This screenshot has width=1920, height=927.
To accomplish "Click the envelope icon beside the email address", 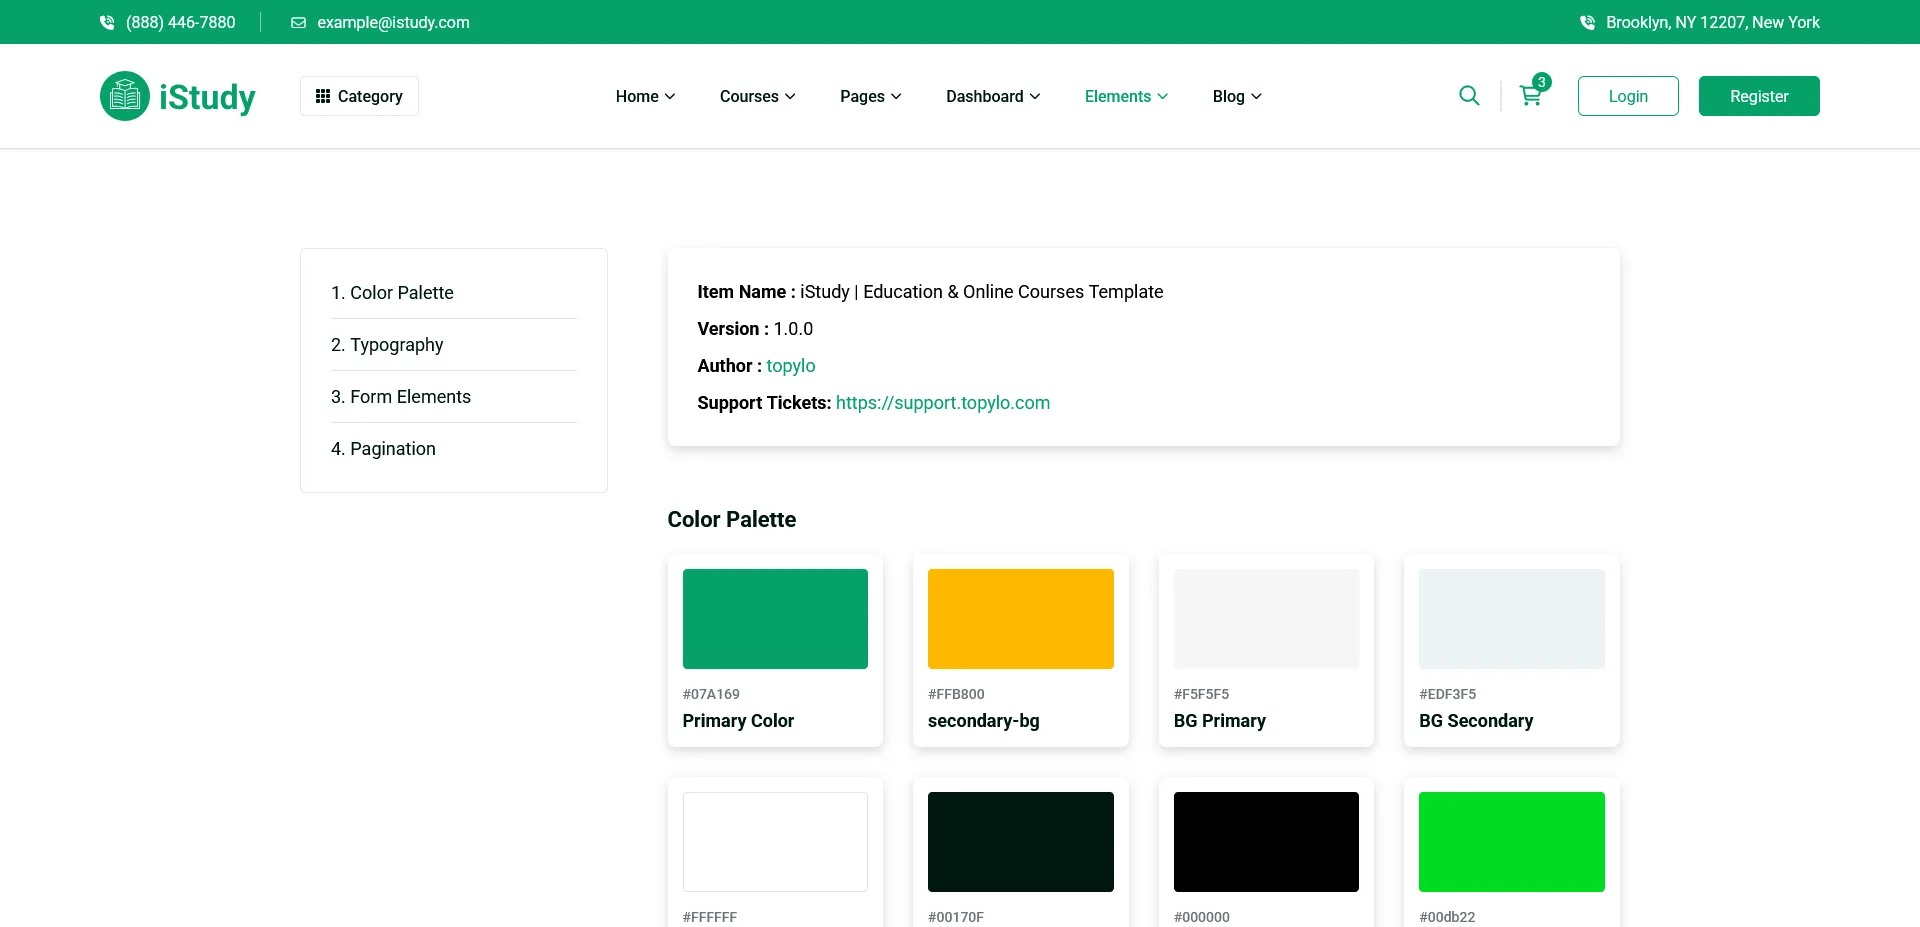I will 298,22.
